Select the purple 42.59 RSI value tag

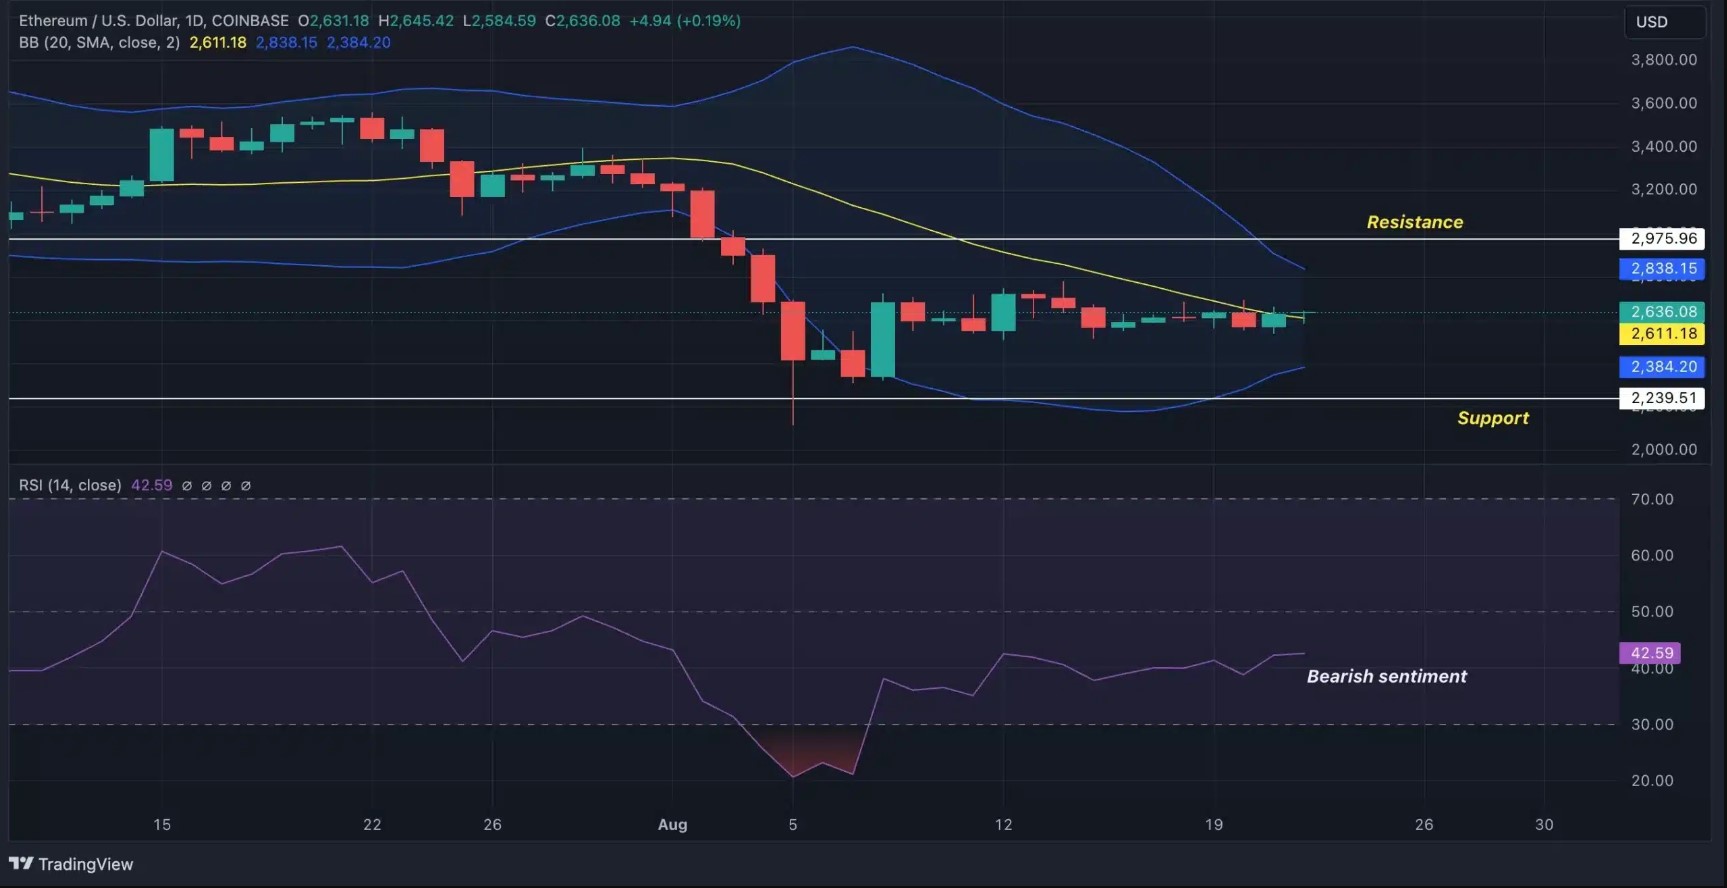[x=1649, y=653]
